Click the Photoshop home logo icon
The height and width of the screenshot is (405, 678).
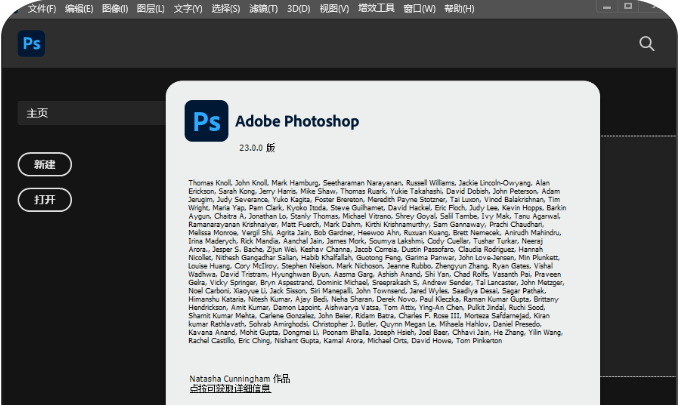[x=33, y=43]
